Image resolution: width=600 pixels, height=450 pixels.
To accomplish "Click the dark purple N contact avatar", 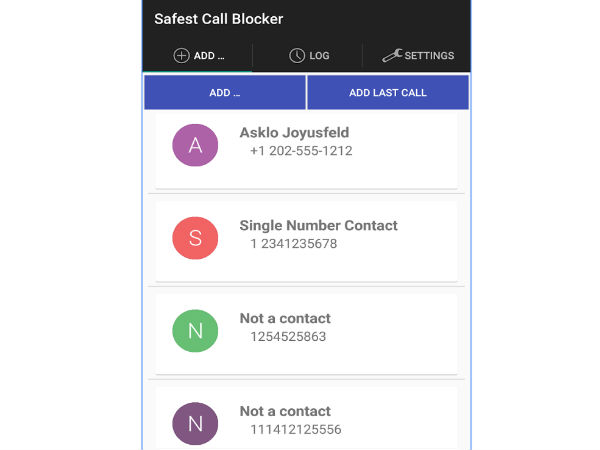I will 195,423.
